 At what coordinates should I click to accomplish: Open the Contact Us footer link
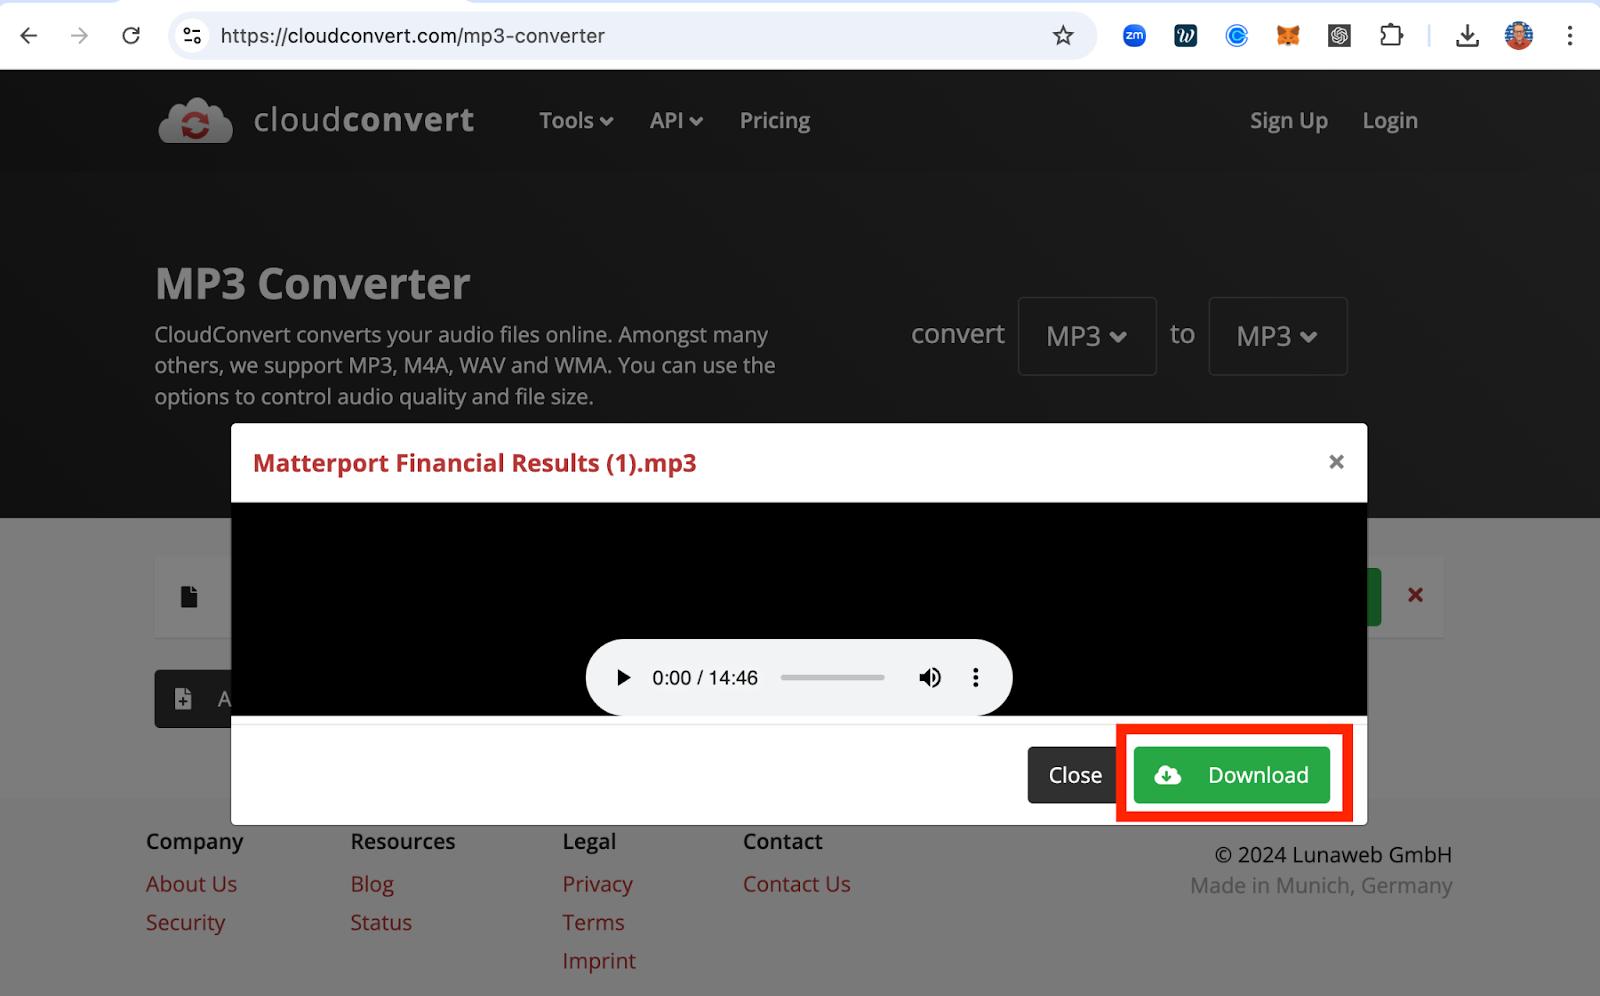(797, 884)
